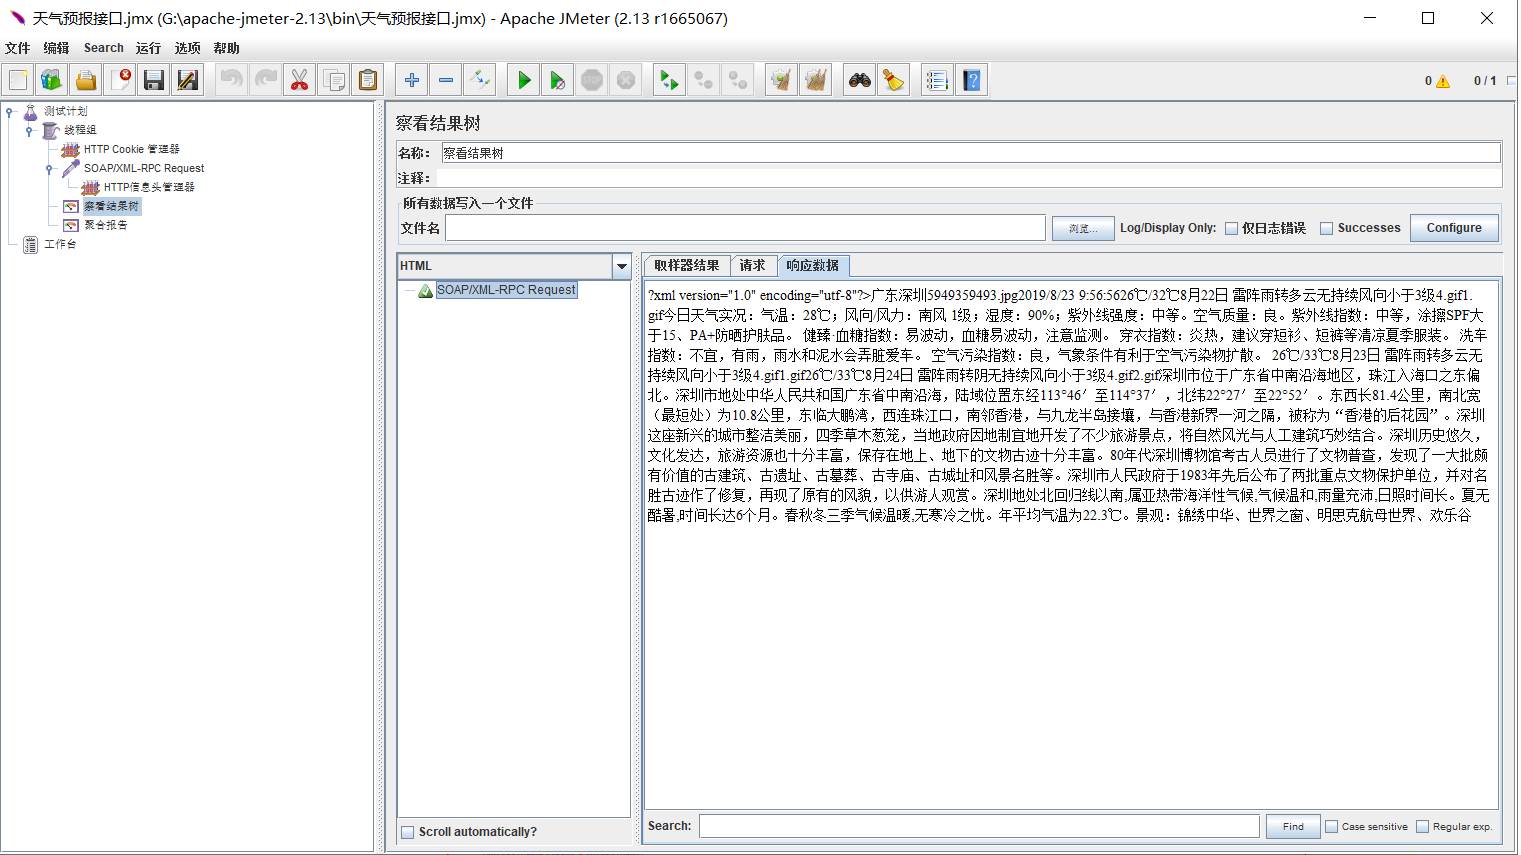Click the Redo arrow icon
This screenshot has width=1521, height=855.
pos(266,80)
